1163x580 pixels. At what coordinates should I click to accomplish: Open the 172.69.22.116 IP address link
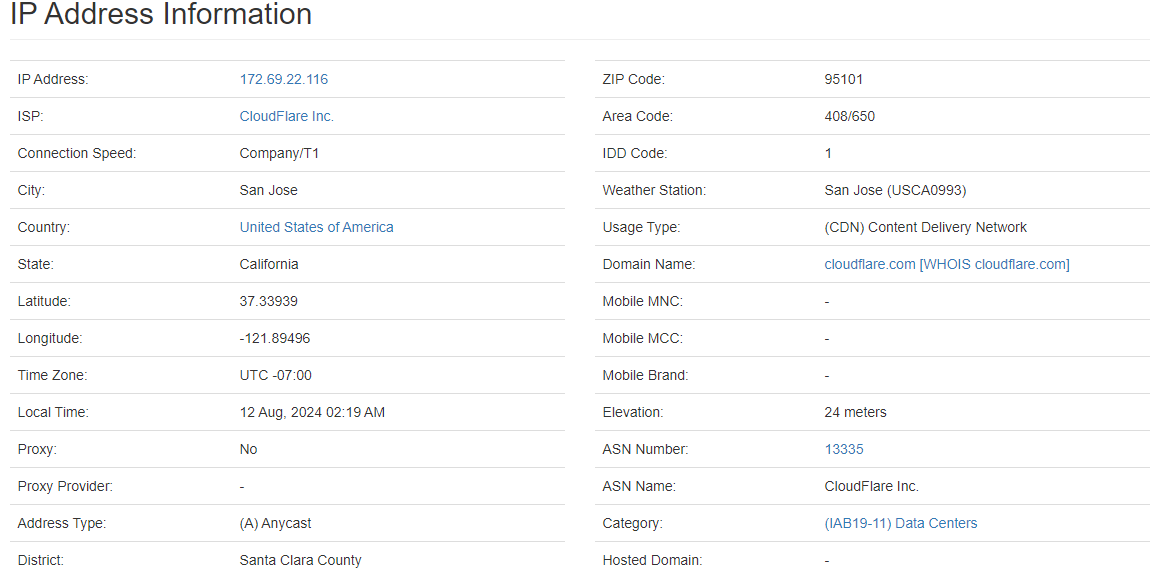click(x=283, y=79)
